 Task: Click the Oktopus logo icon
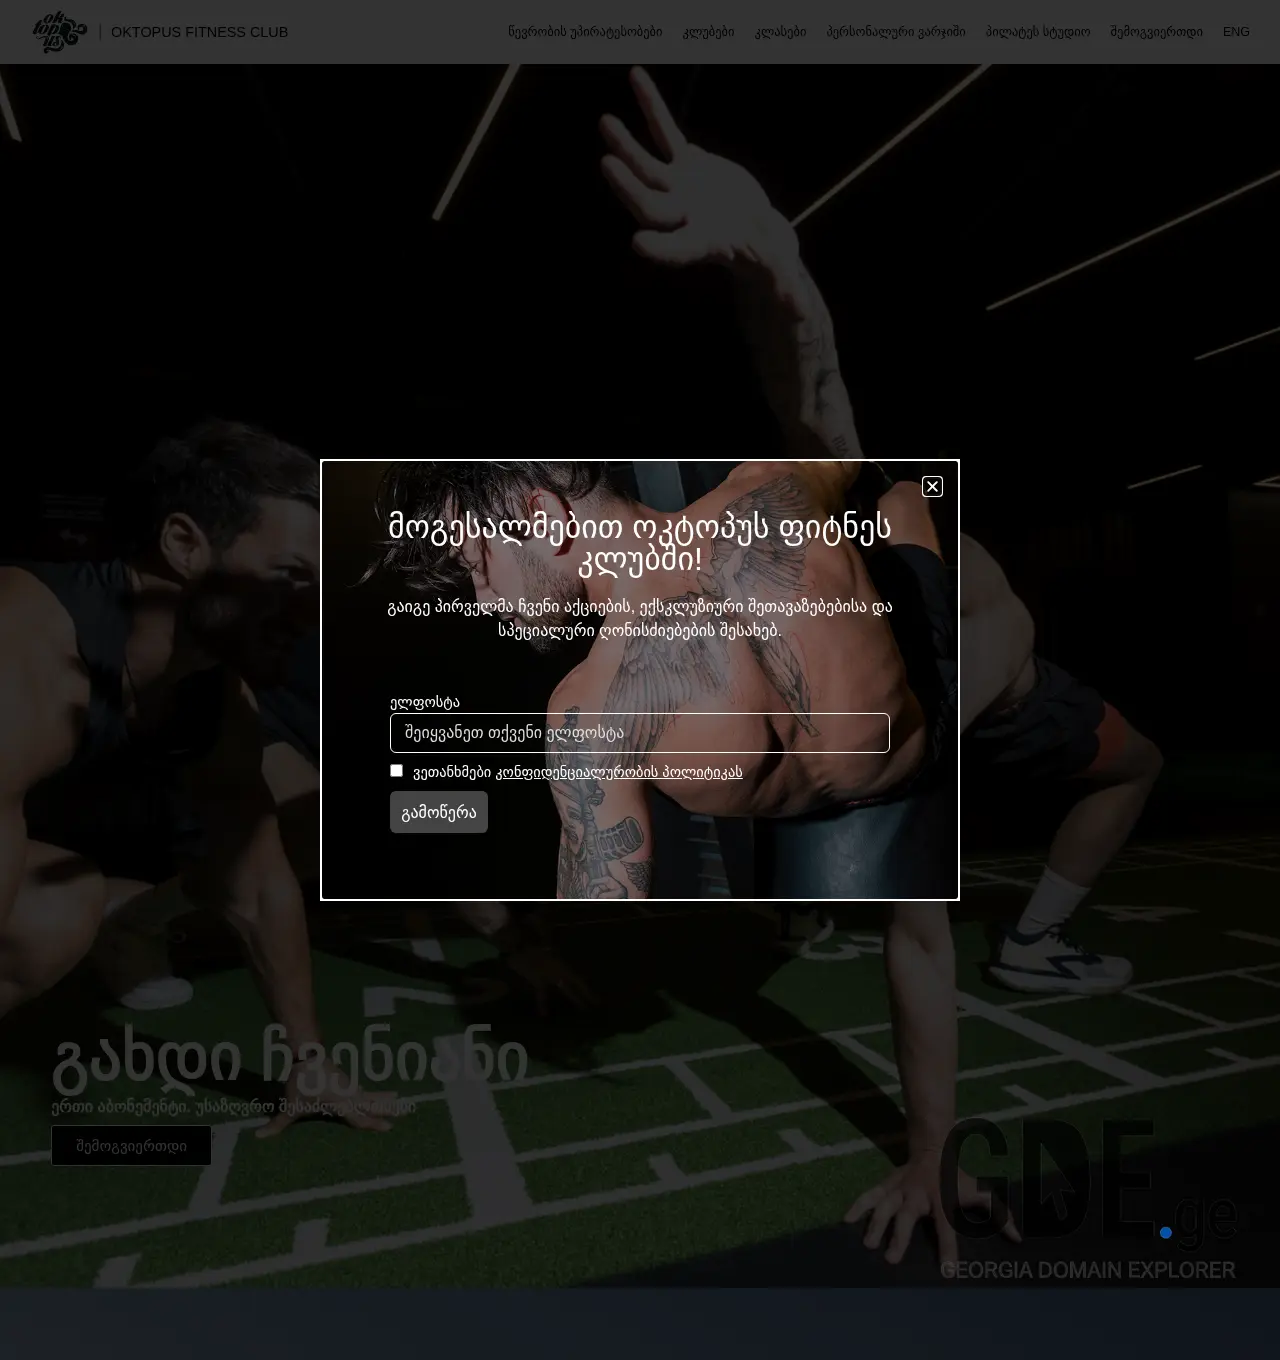click(x=60, y=31)
